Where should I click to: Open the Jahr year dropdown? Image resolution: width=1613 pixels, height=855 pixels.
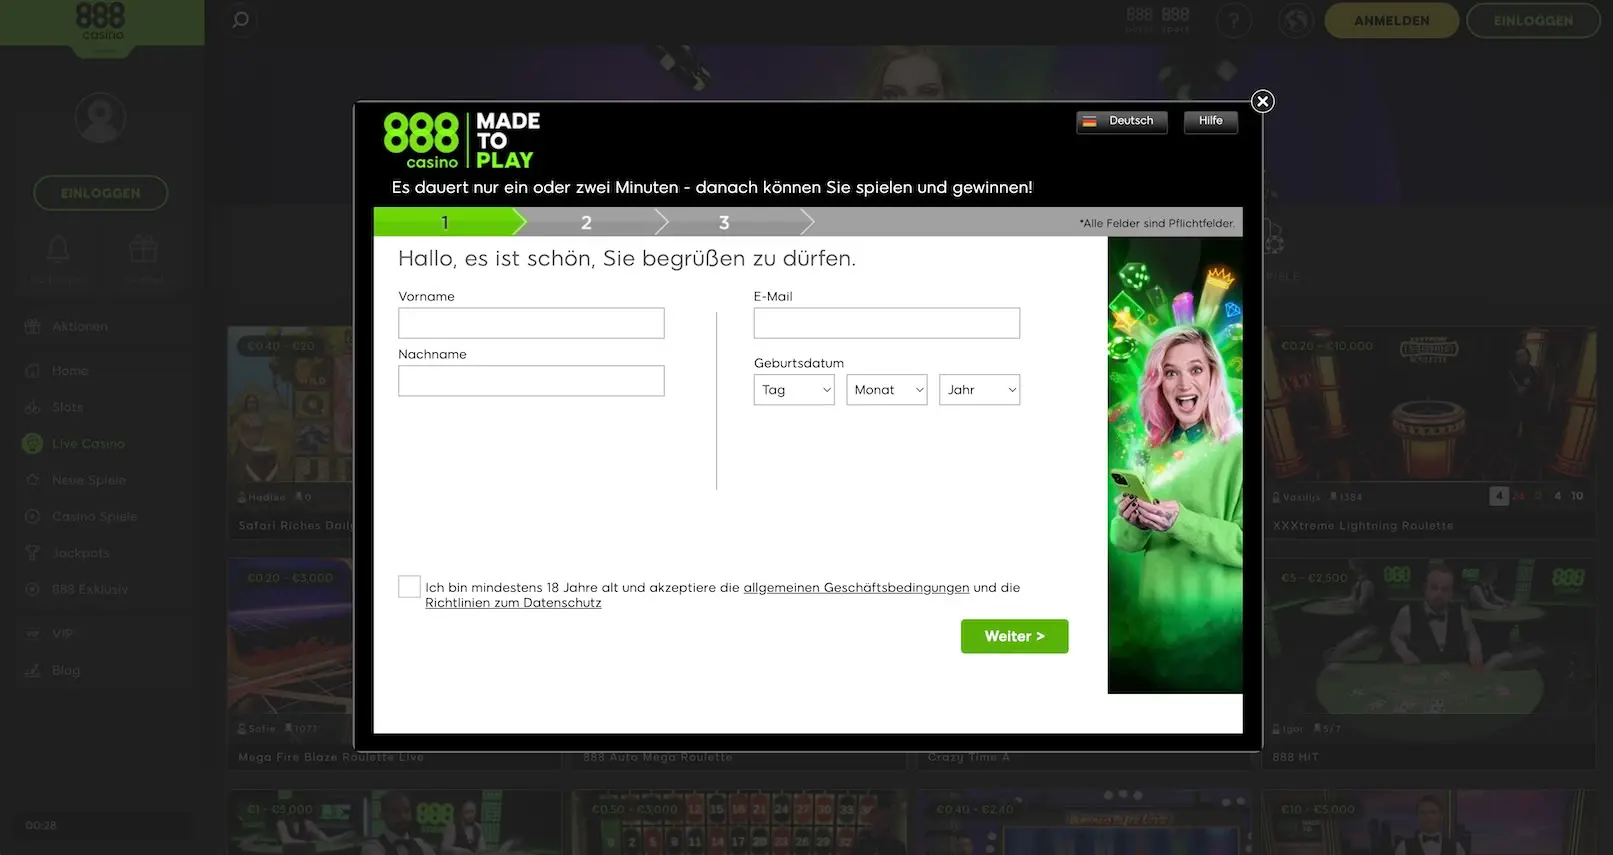[x=979, y=390]
